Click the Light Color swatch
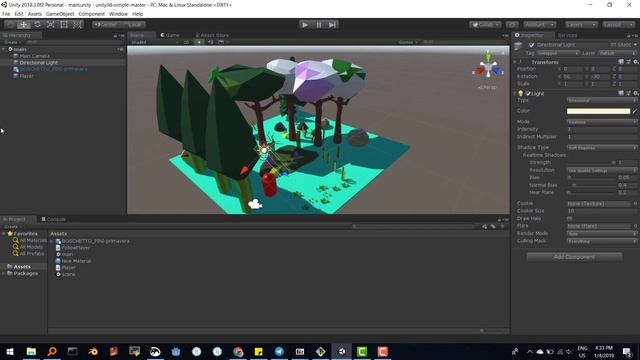Viewport: 640px width, 360px height. (x=598, y=111)
